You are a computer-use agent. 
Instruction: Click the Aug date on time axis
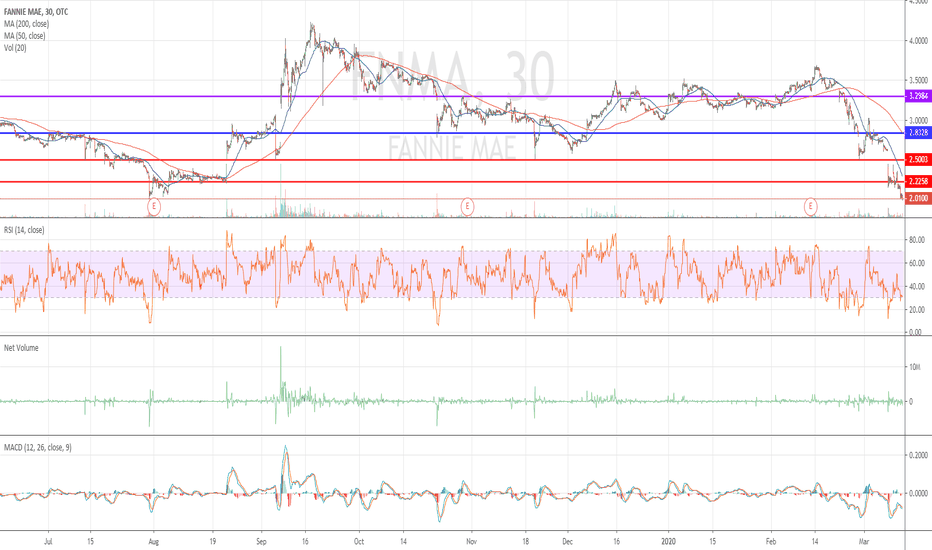[x=153, y=542]
